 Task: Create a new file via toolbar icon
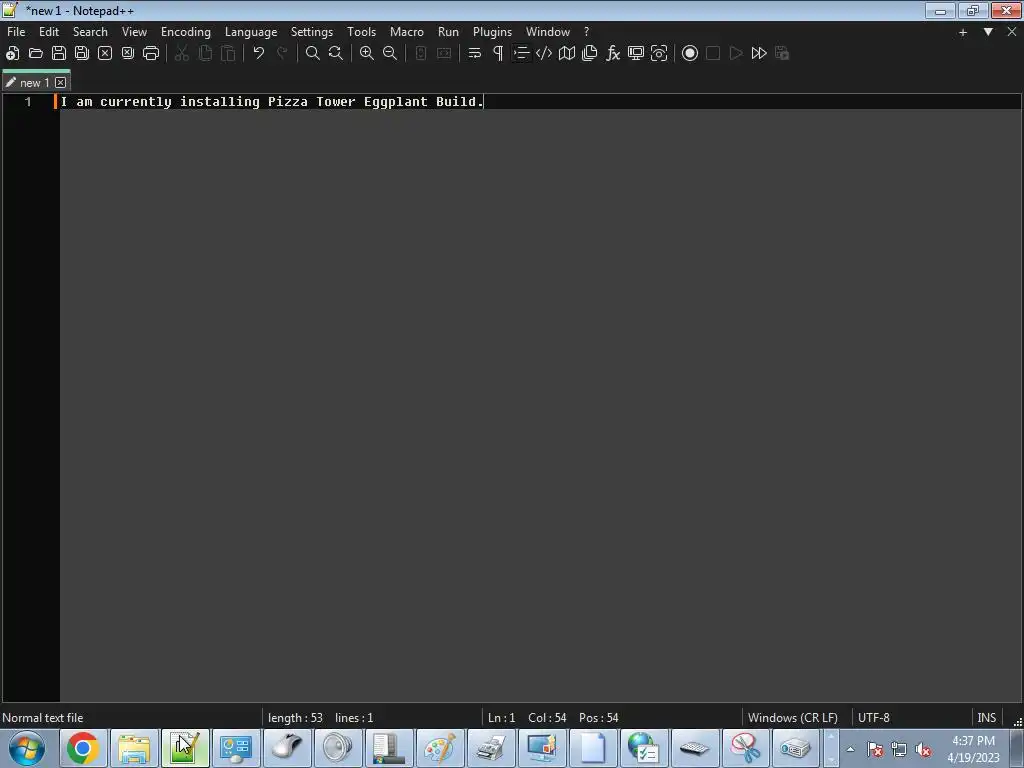(x=12, y=54)
